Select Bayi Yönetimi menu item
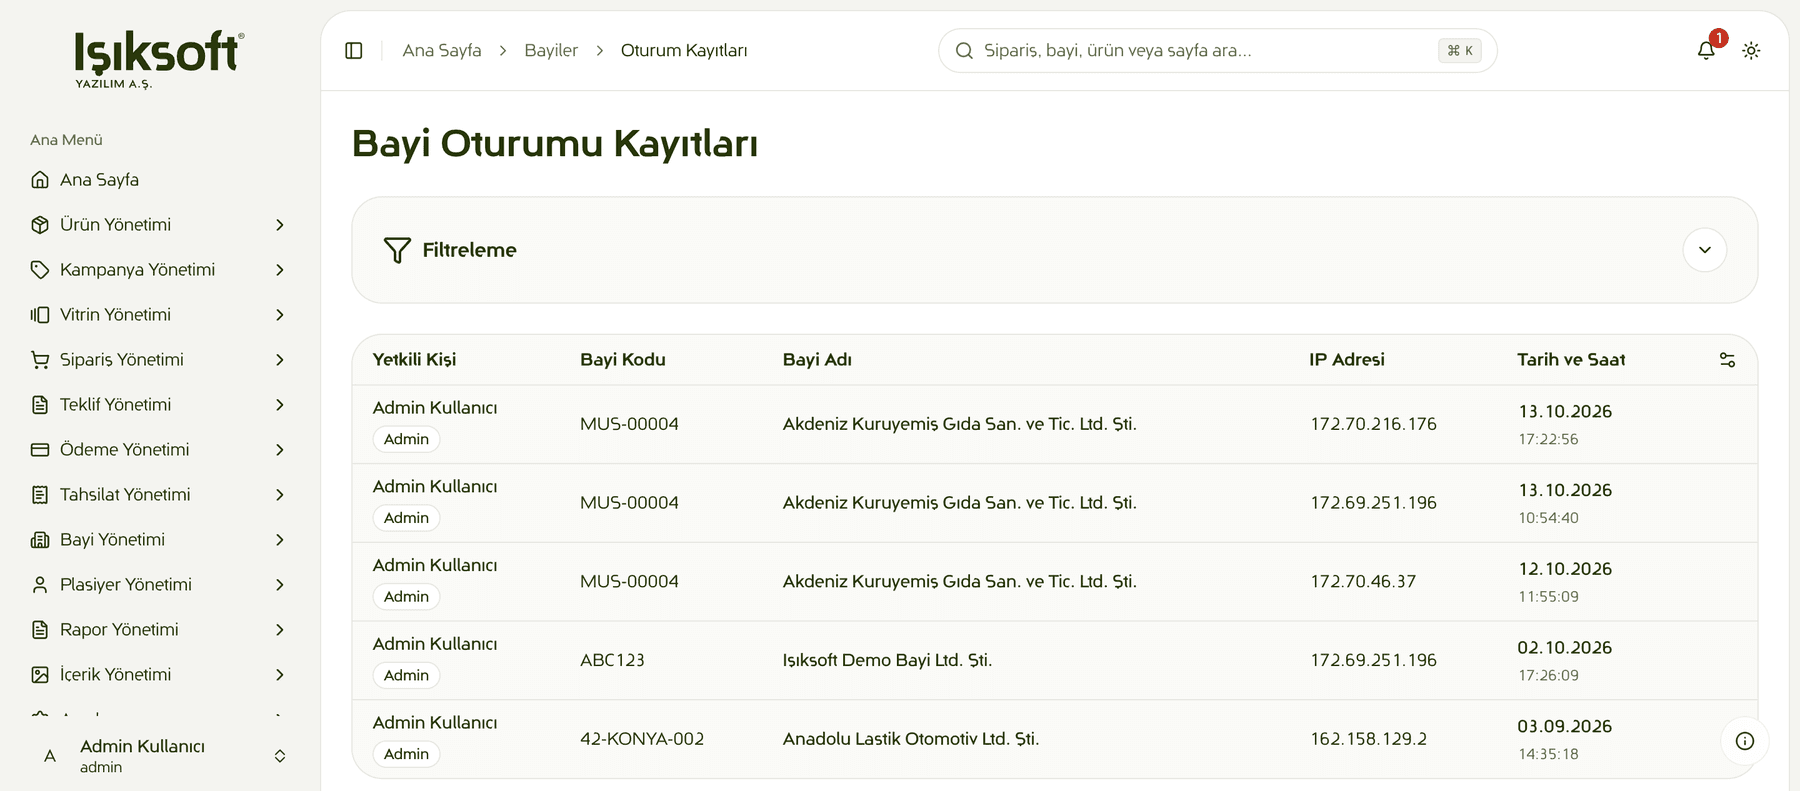This screenshot has width=1800, height=791. 160,540
